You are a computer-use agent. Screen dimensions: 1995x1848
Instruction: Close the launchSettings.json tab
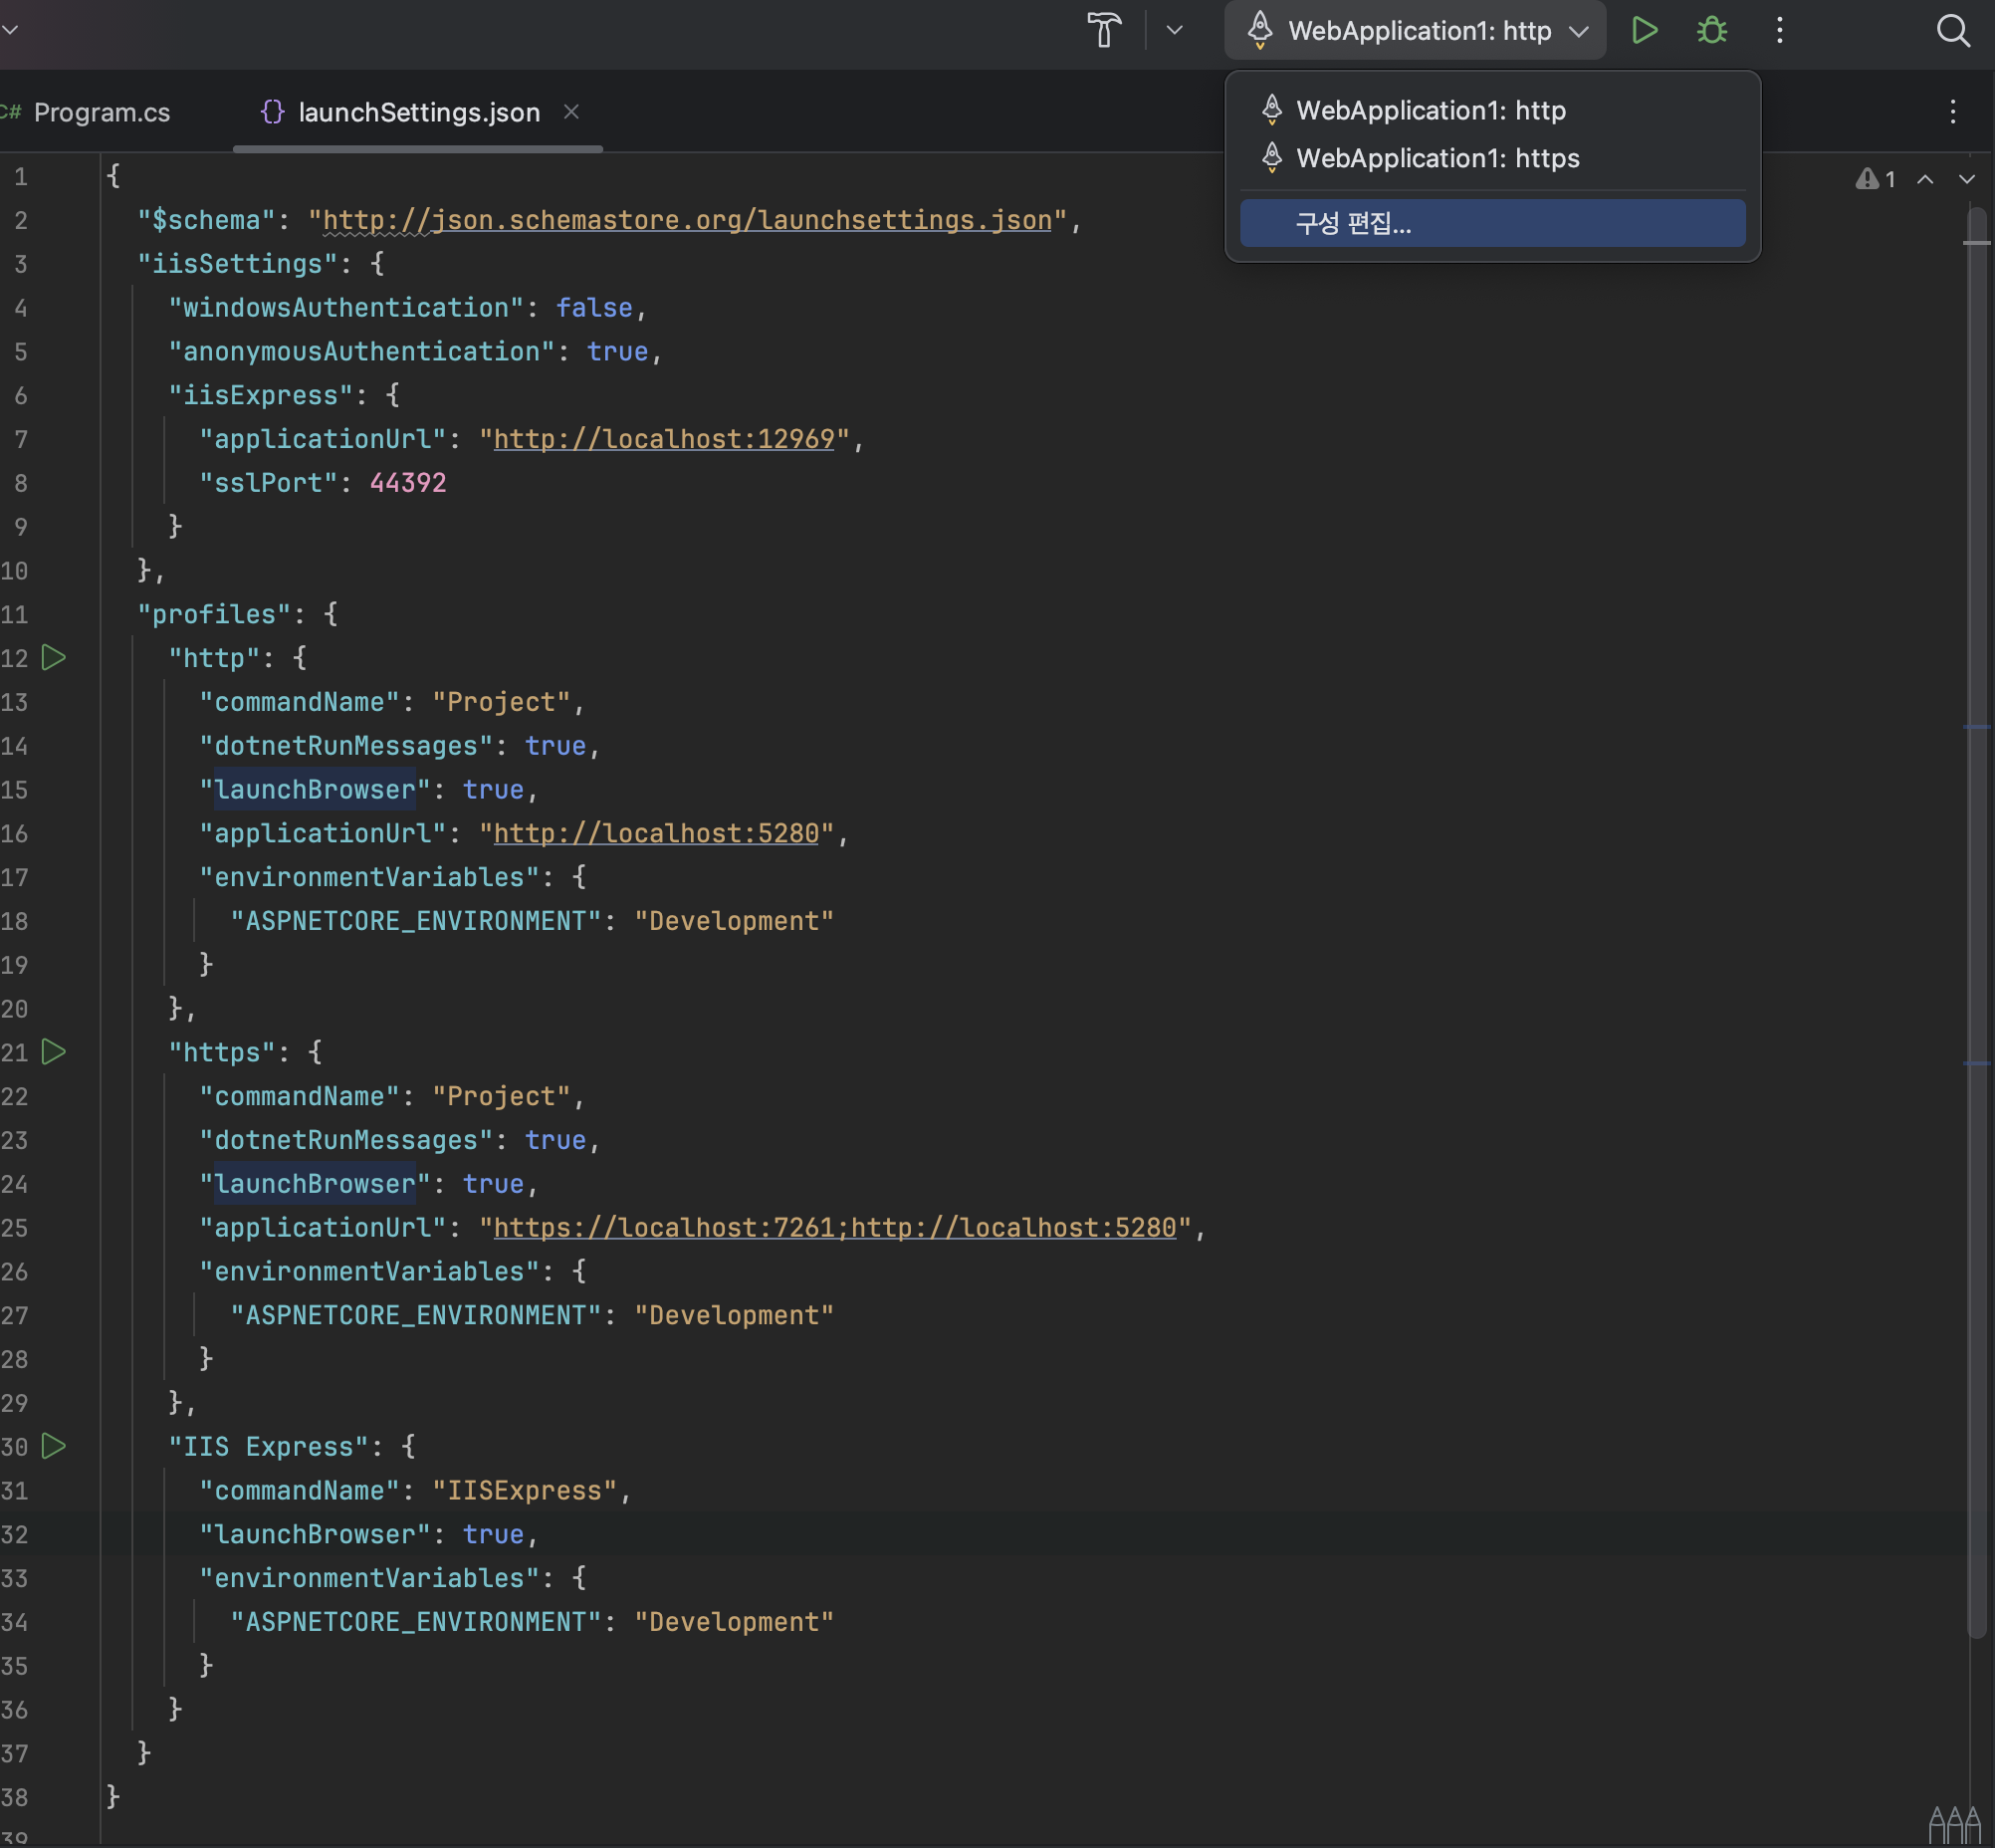(x=571, y=112)
